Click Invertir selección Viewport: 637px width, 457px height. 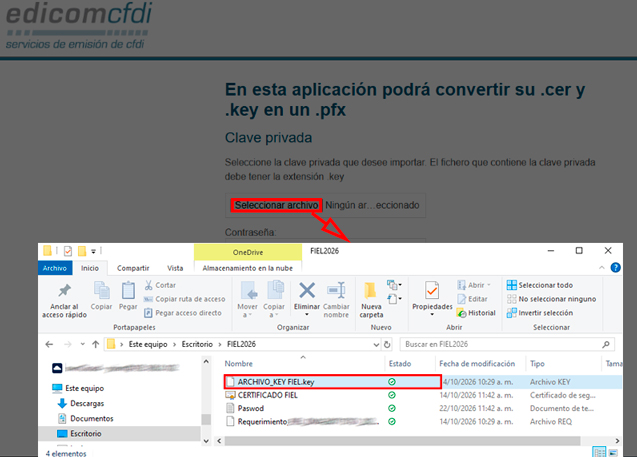point(540,313)
